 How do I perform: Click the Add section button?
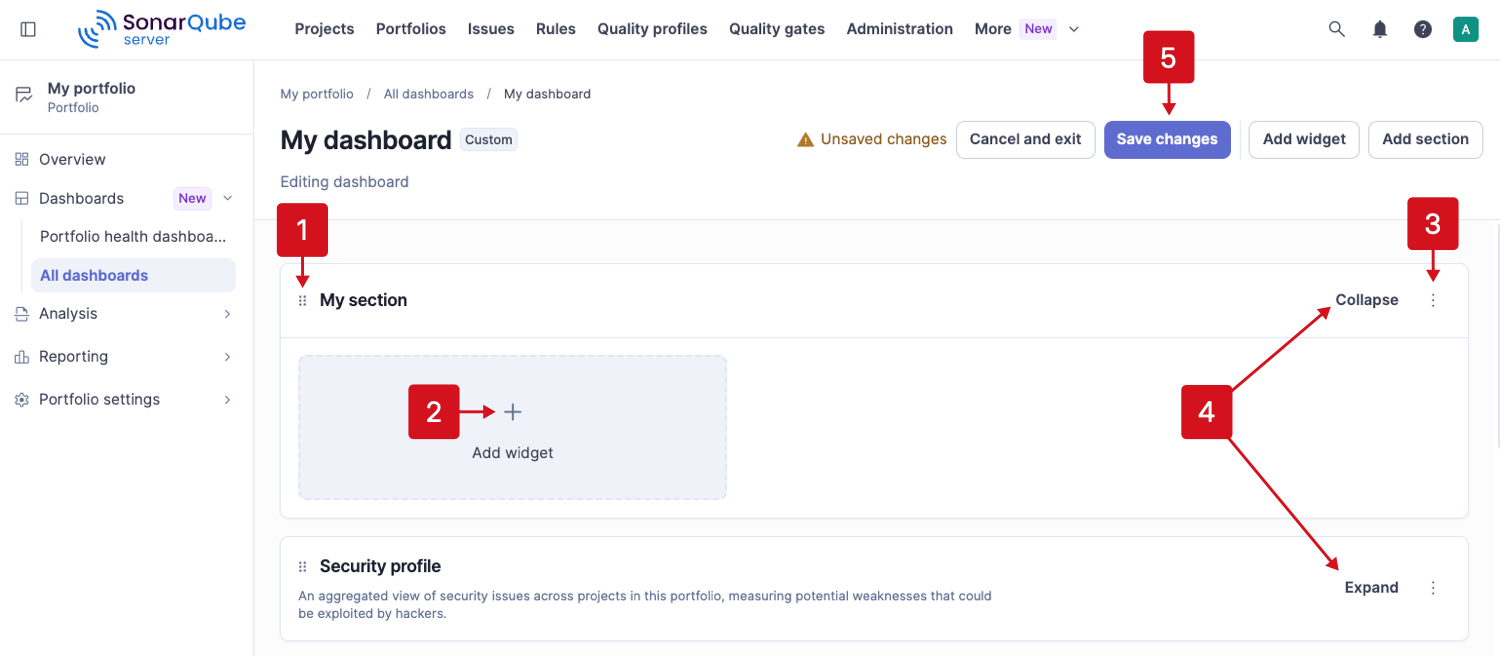click(x=1425, y=140)
